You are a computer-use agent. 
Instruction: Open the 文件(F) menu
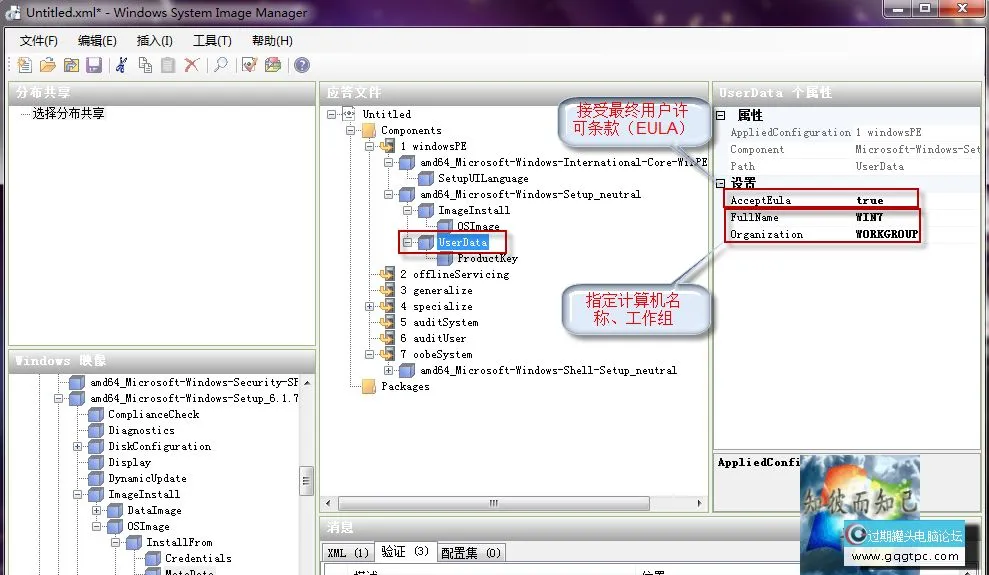tap(38, 41)
